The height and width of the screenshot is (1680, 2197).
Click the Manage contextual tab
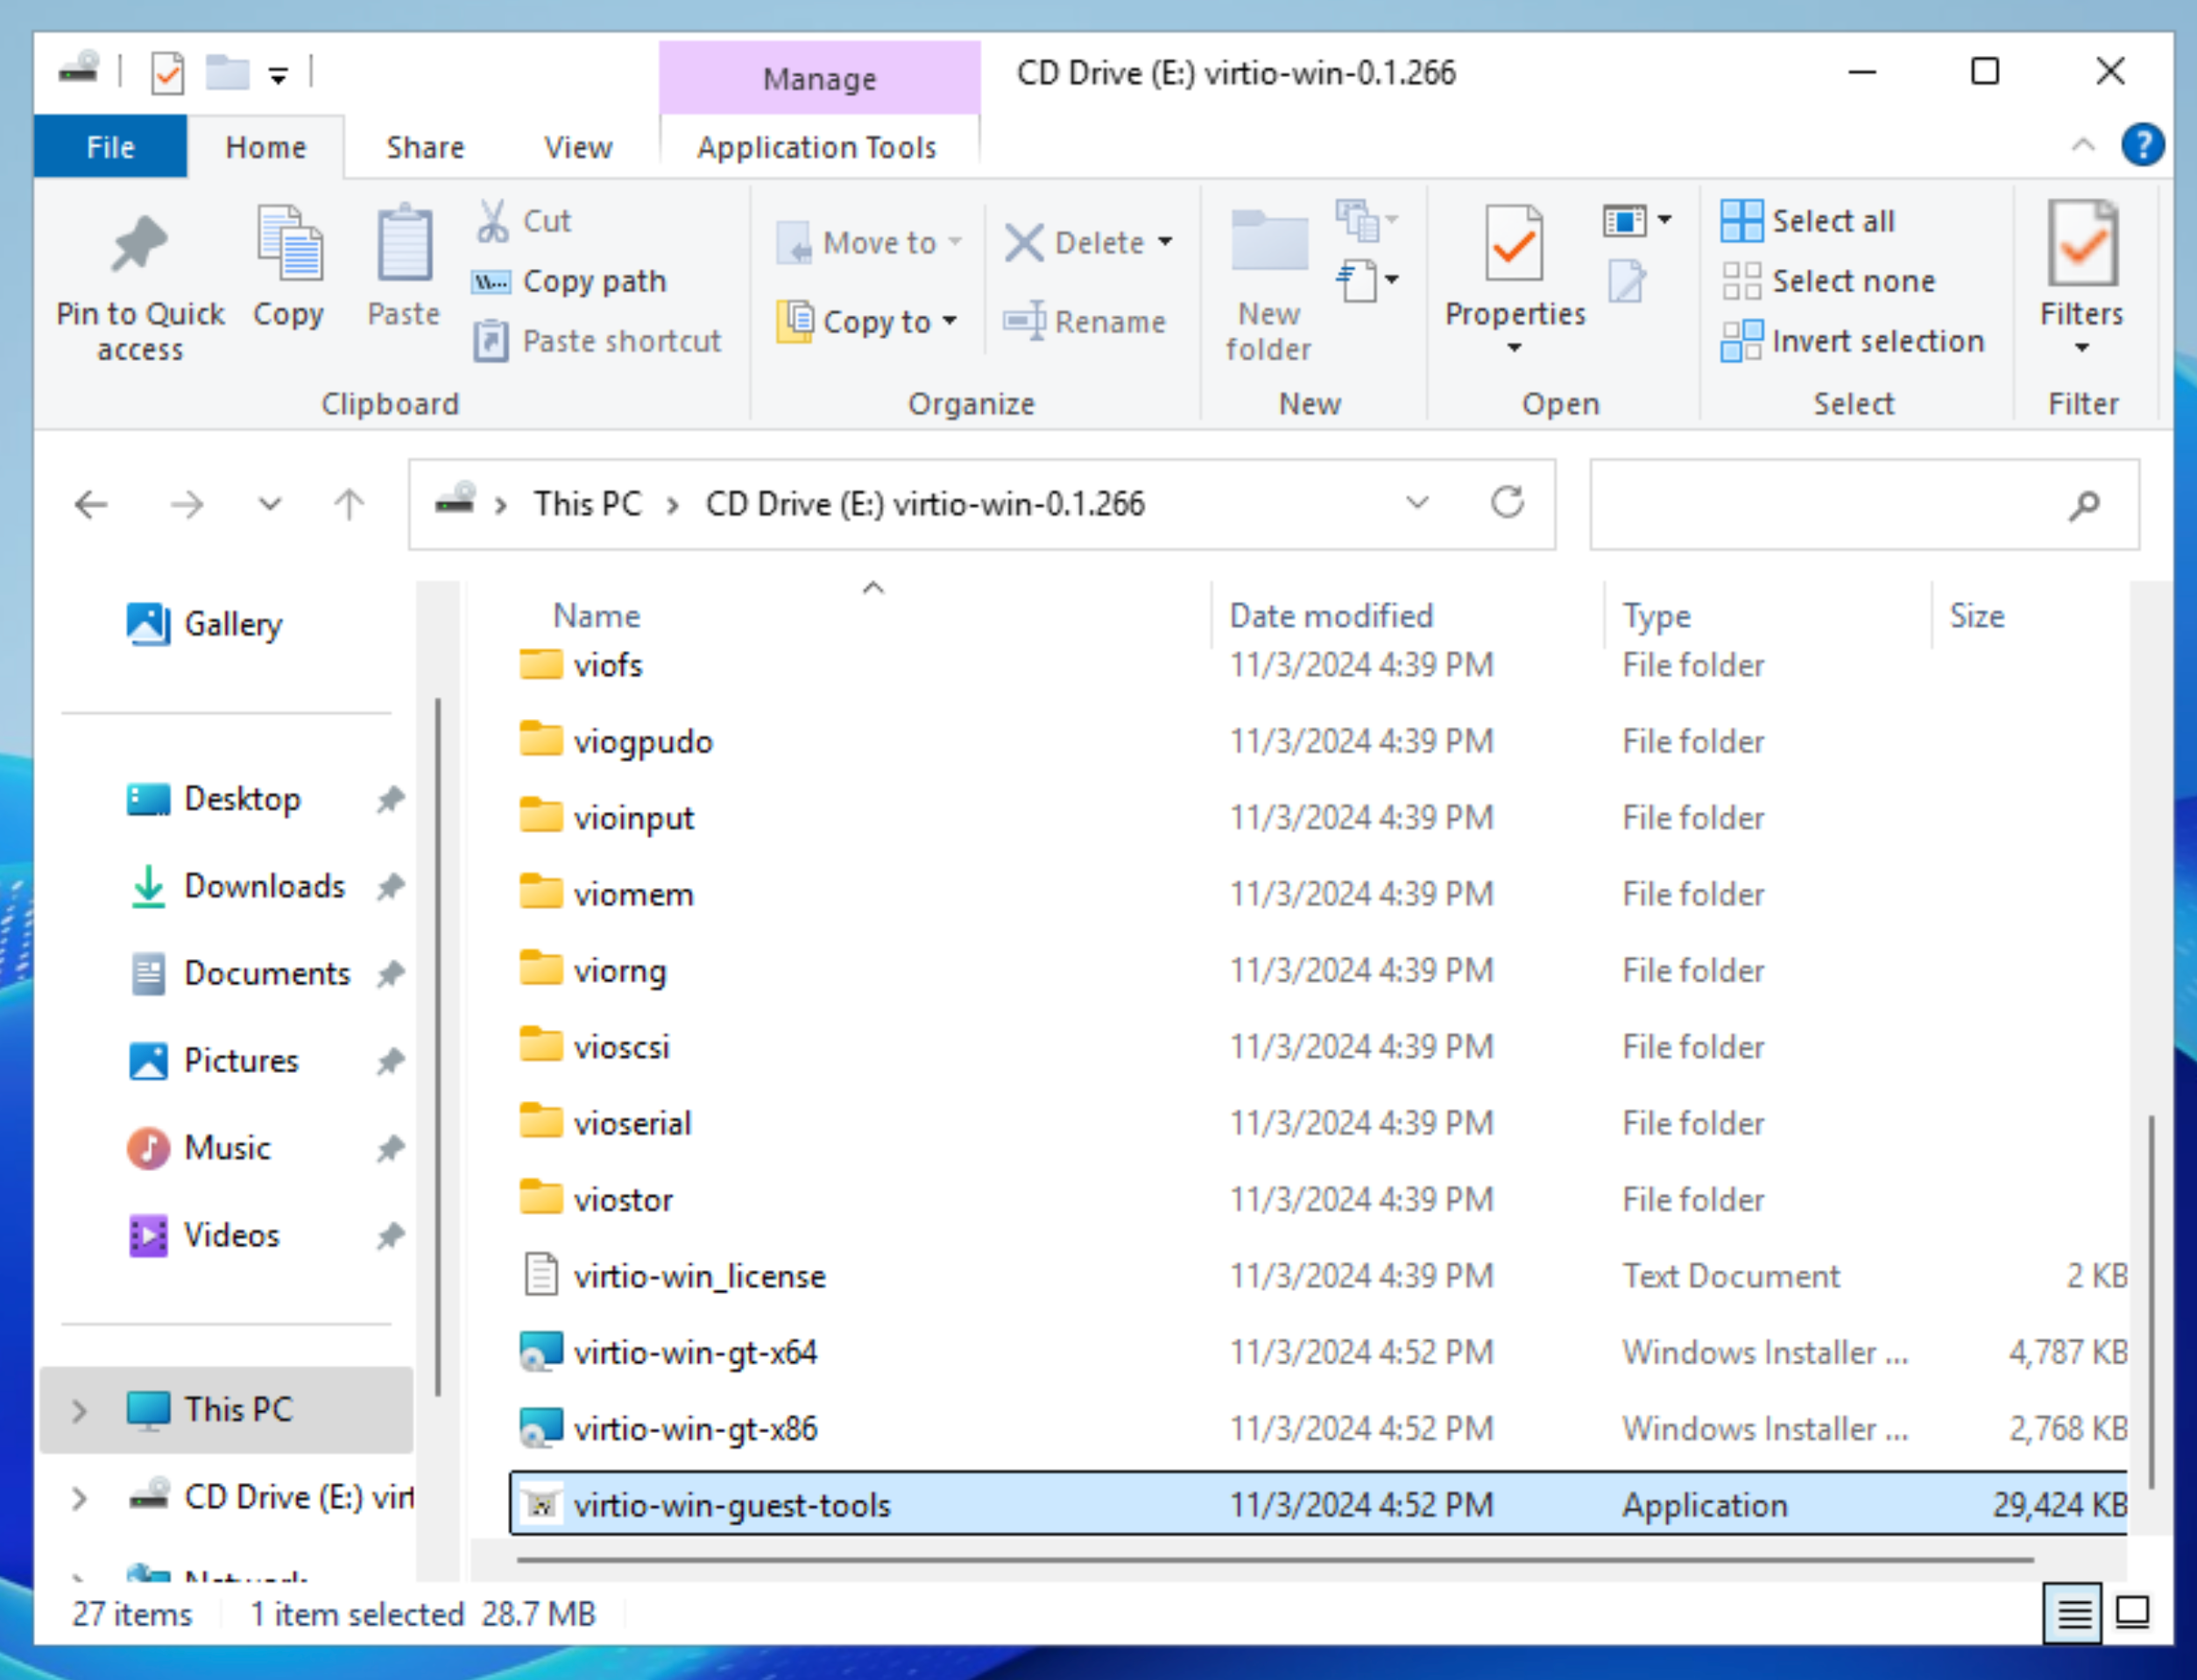point(819,78)
